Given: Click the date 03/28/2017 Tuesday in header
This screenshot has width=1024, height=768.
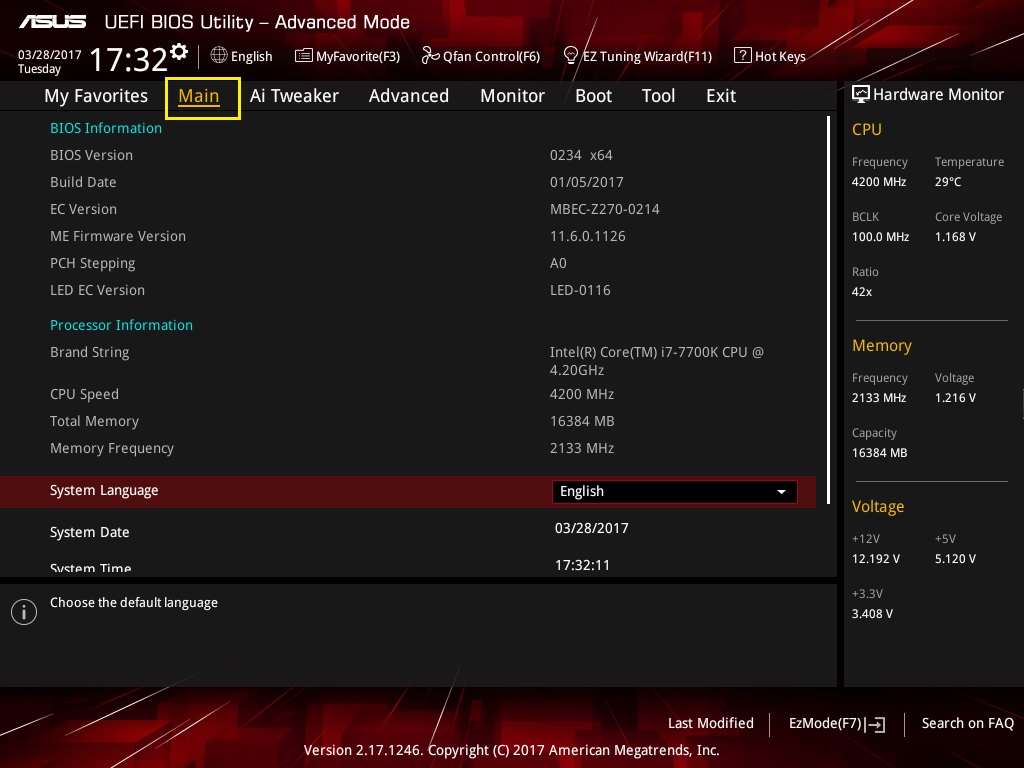Looking at the screenshot, I should 49,61.
